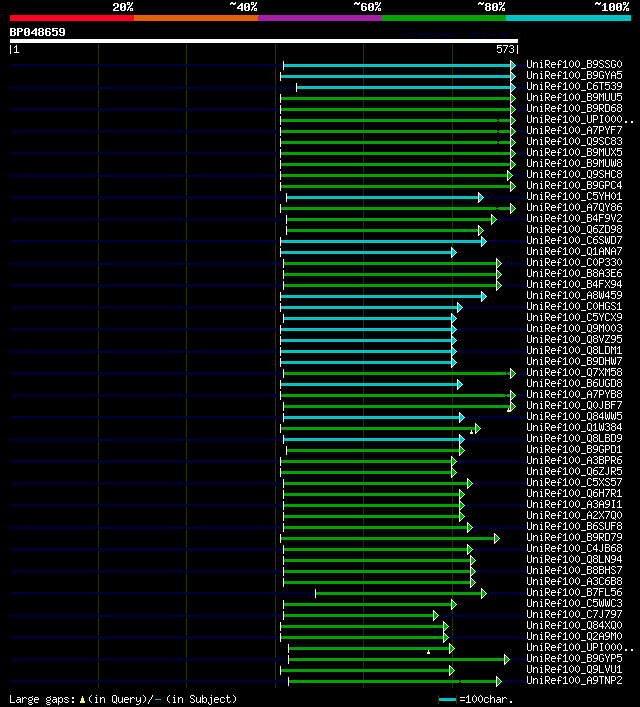
Task: Select the UniRef100_Q9M003 label
Action: (x=574, y=328)
